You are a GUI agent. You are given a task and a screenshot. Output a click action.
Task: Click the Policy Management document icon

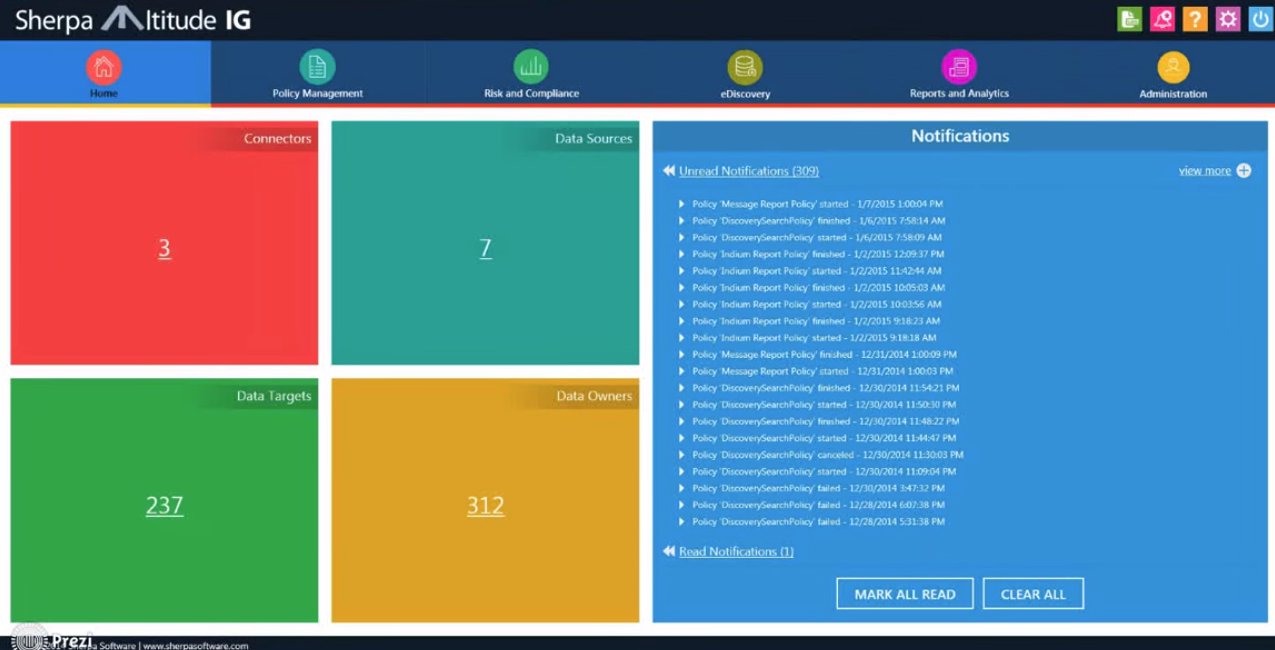[317, 67]
